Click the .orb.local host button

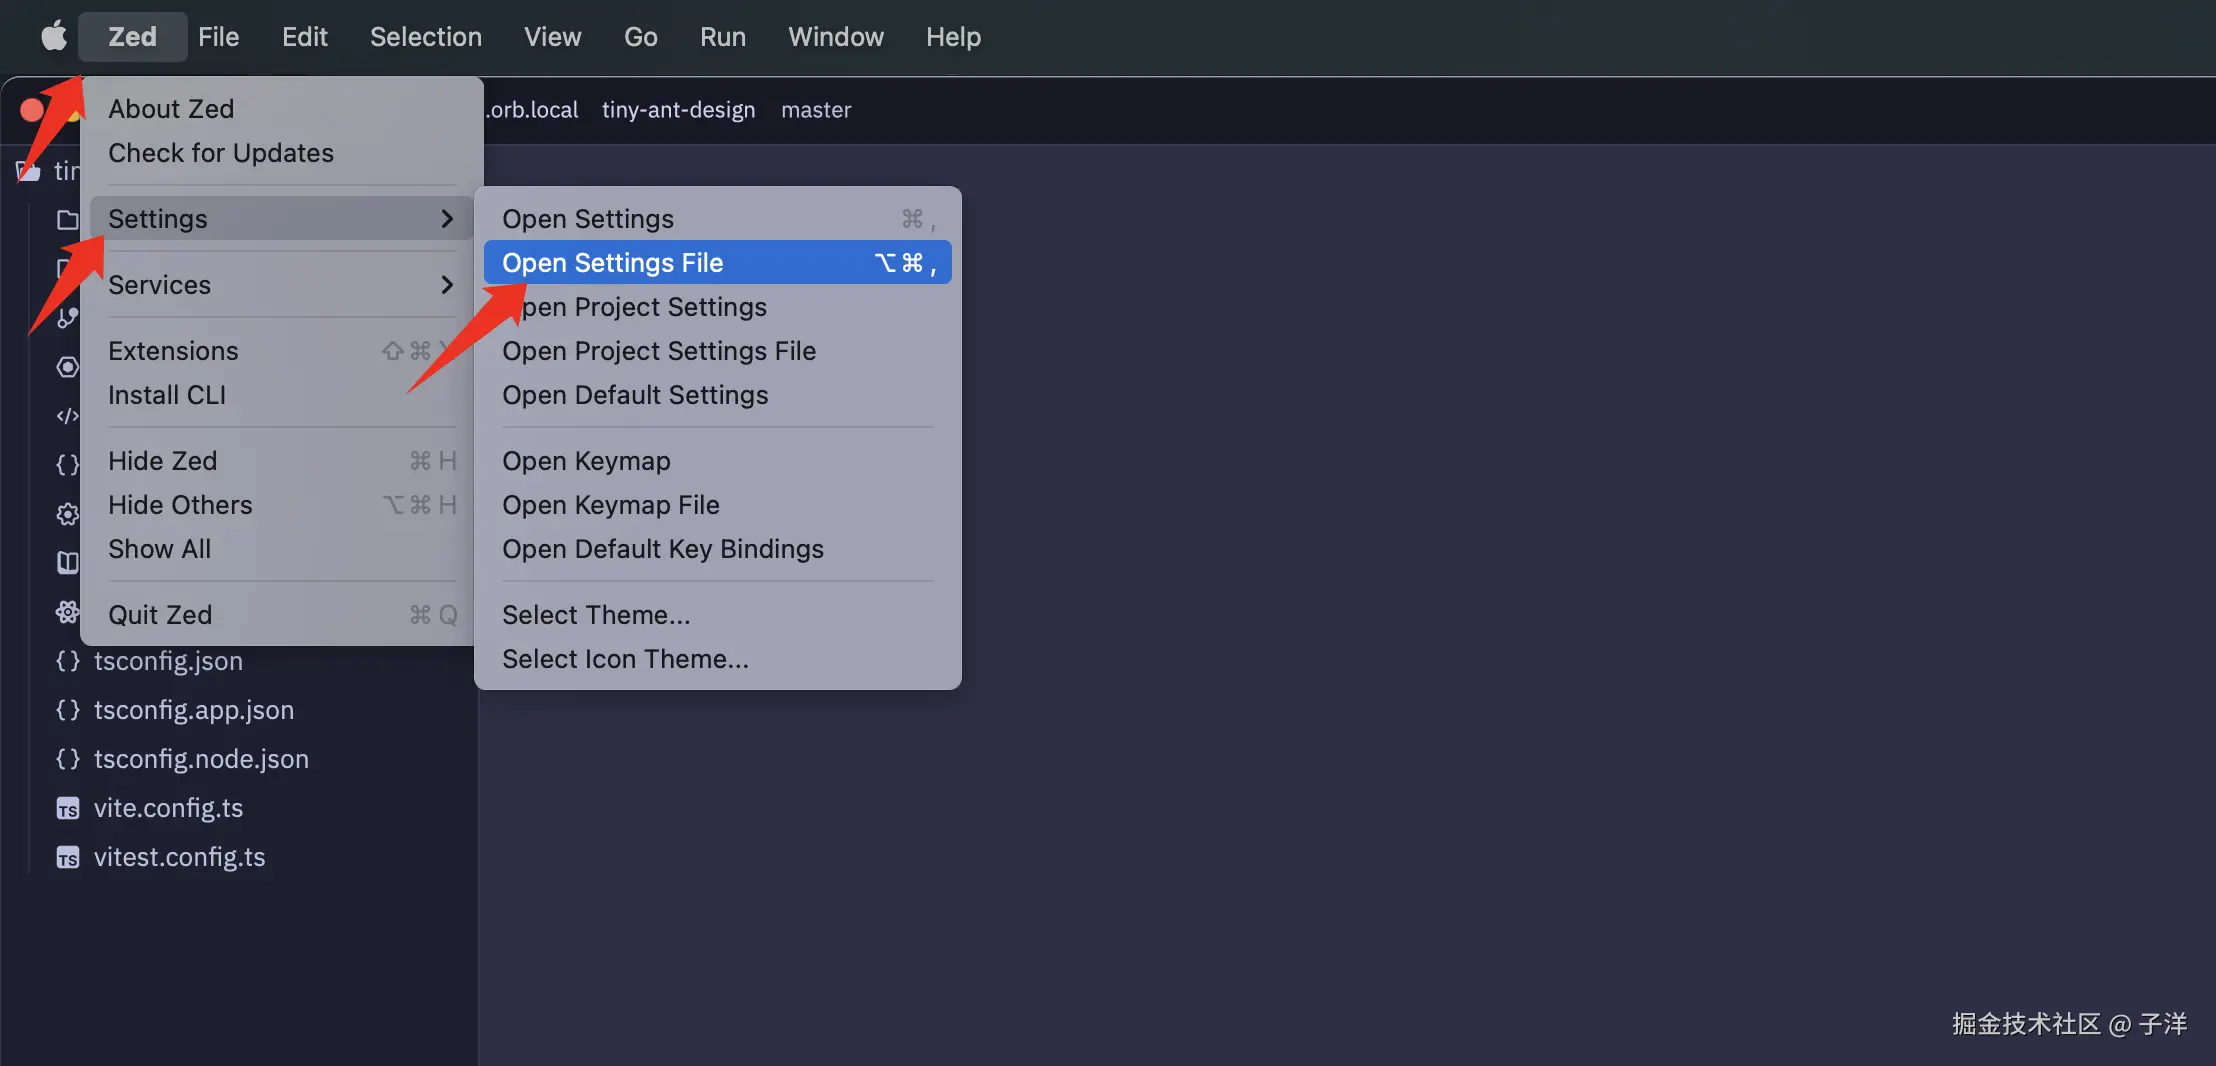point(533,110)
